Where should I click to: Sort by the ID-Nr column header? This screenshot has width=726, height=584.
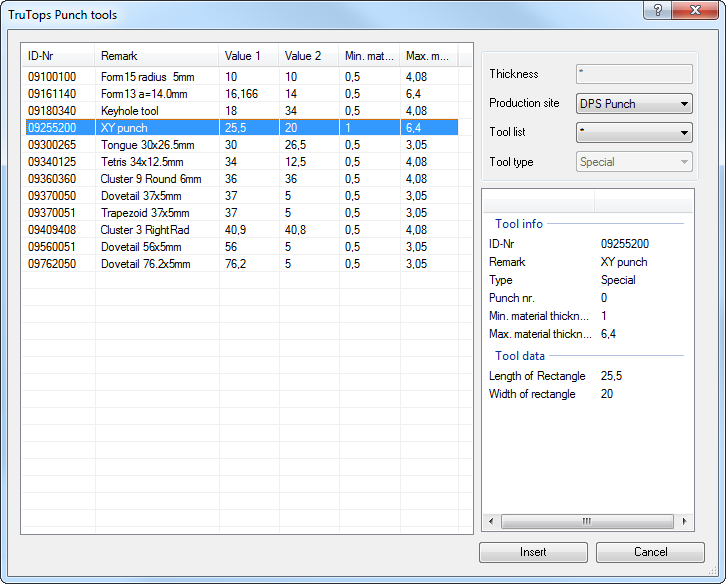[58, 56]
